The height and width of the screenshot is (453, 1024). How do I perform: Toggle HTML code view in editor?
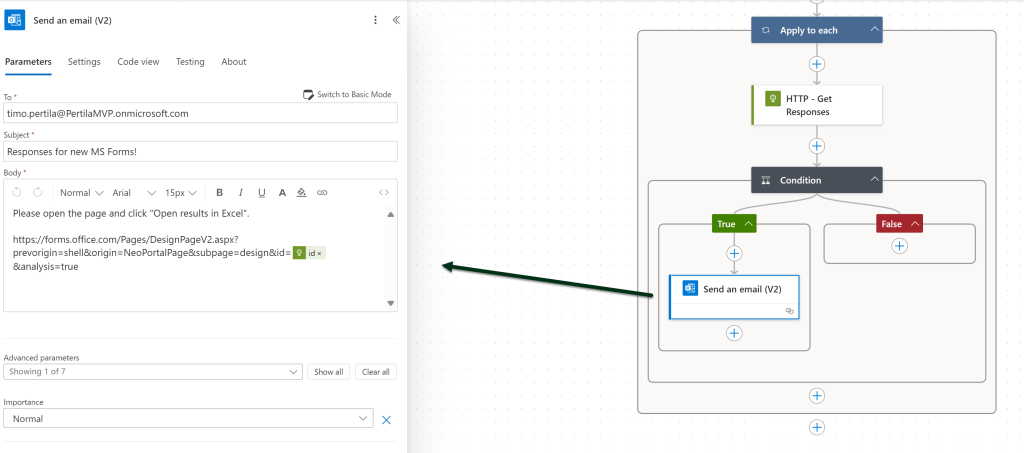click(x=383, y=193)
